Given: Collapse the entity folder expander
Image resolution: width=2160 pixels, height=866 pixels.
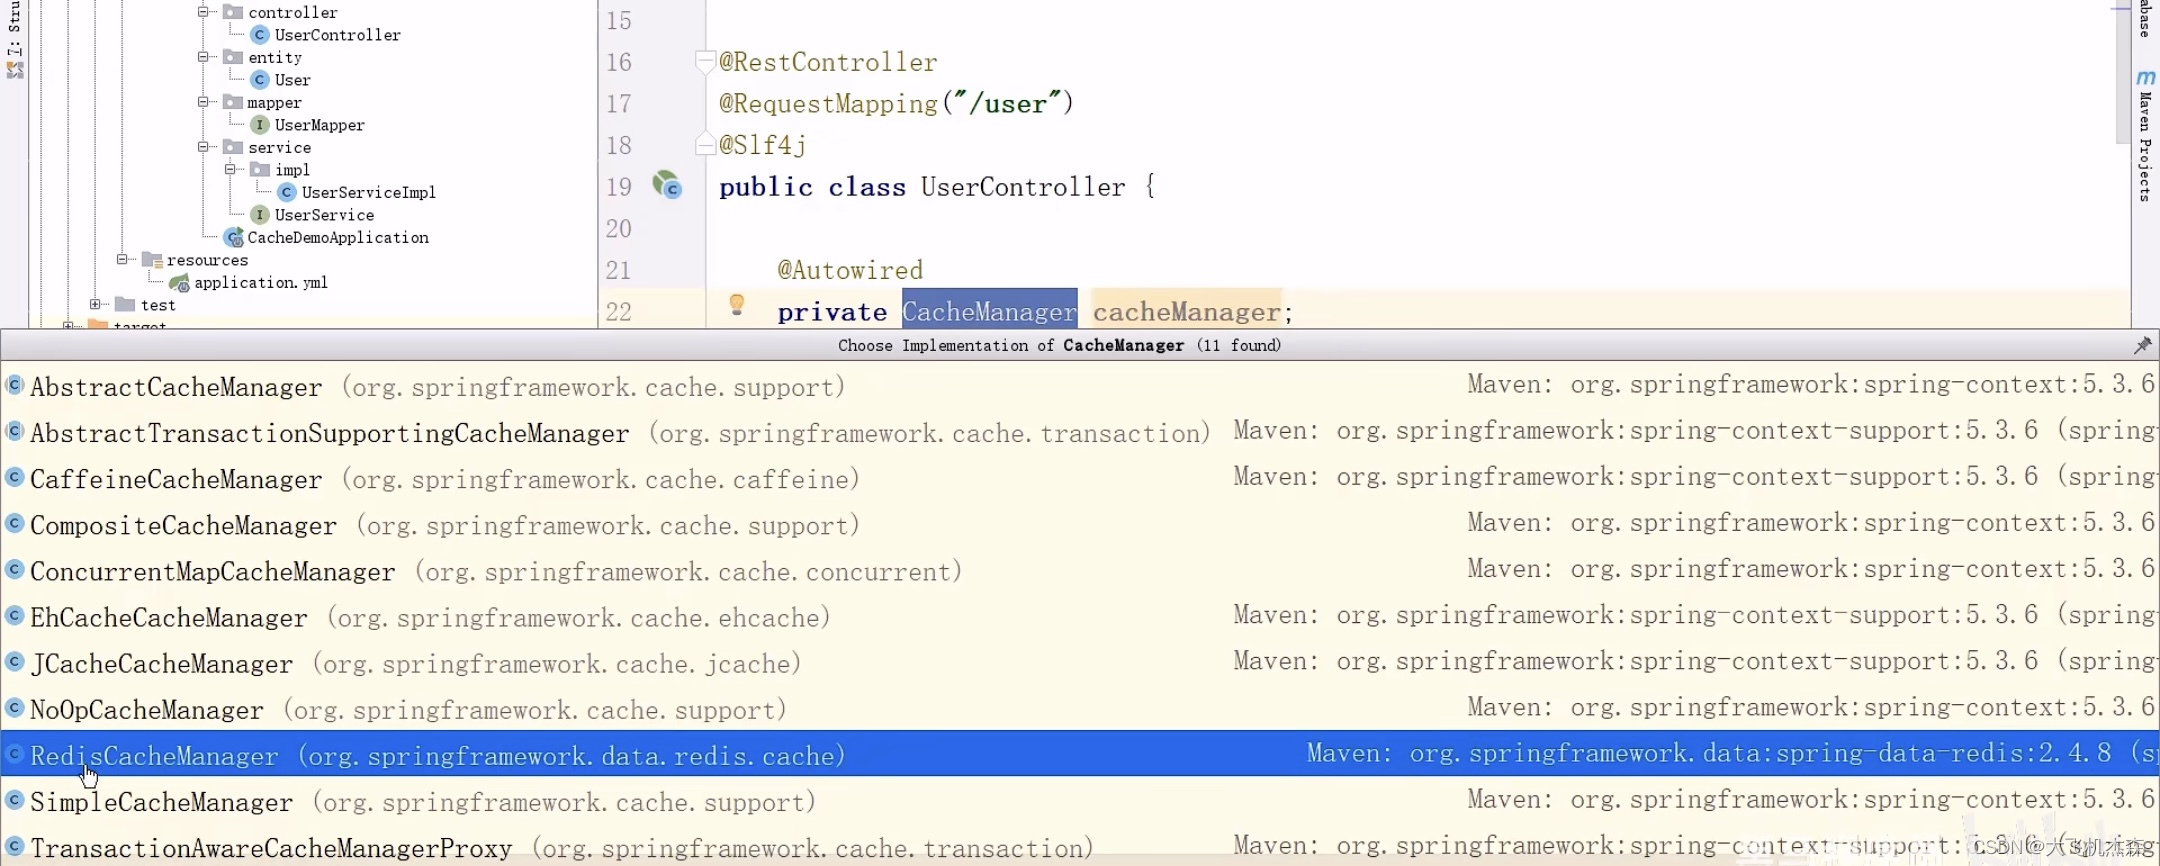Looking at the screenshot, I should click(203, 57).
